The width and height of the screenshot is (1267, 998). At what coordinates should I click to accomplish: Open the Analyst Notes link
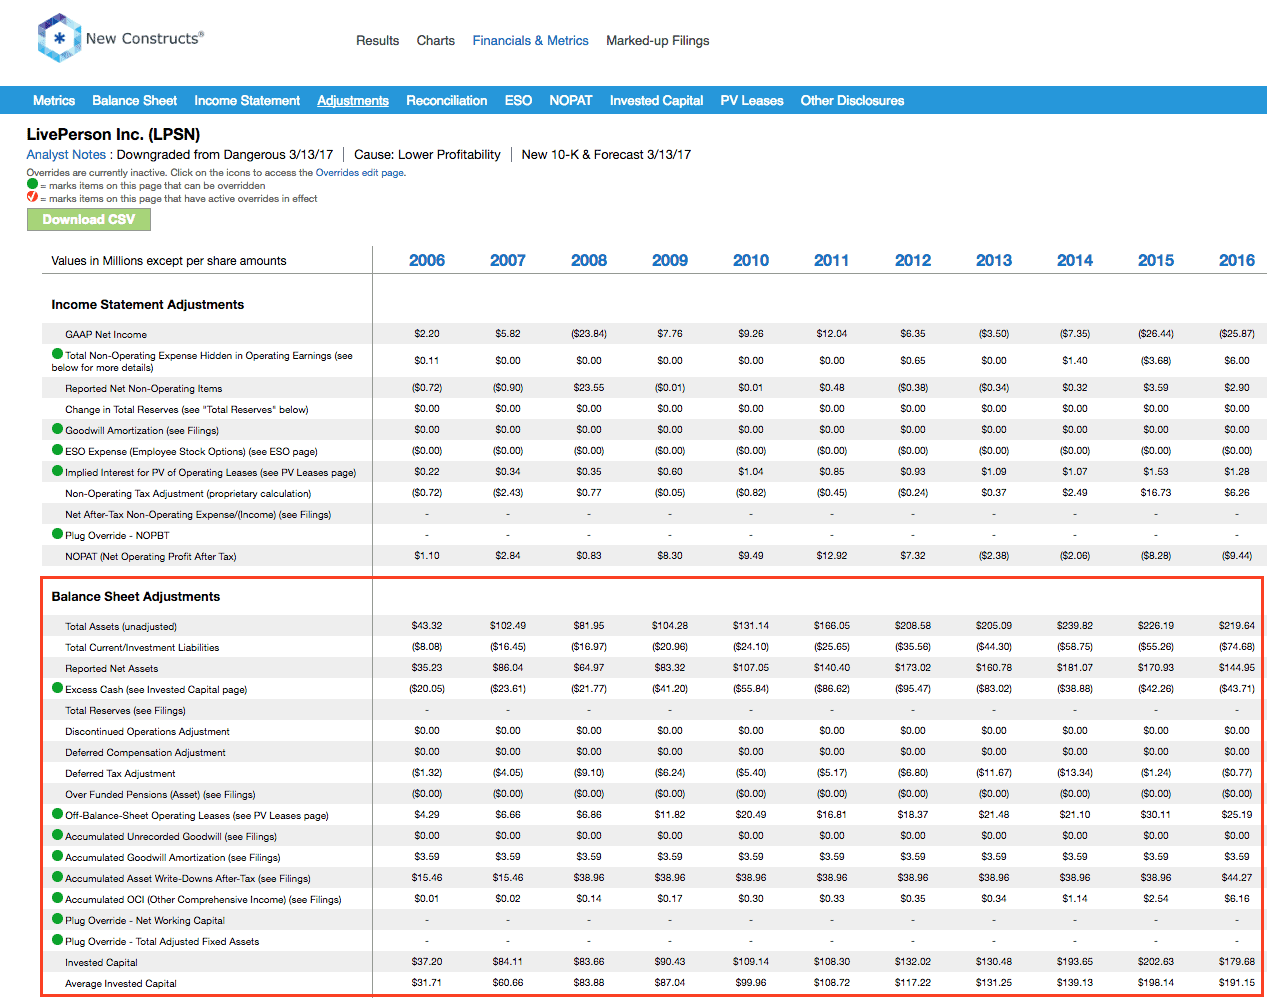coord(66,155)
